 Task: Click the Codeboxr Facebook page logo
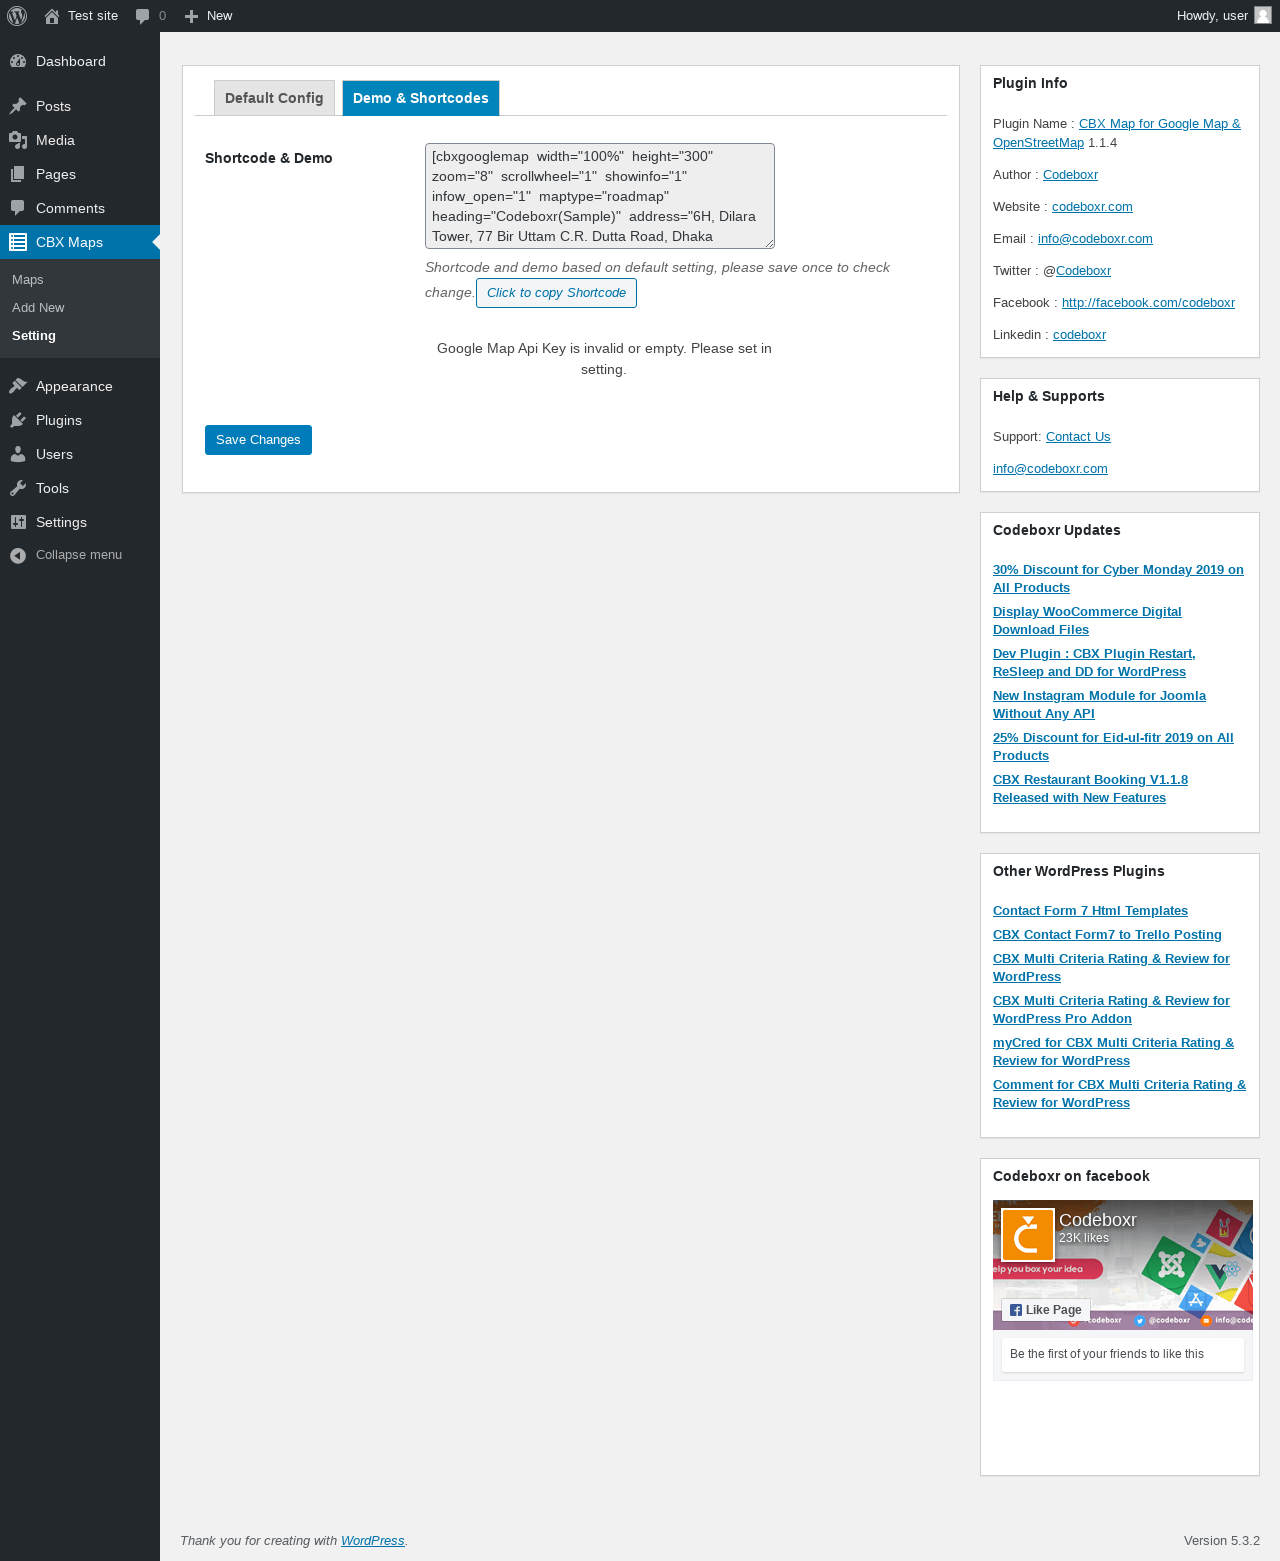coord(1028,1235)
